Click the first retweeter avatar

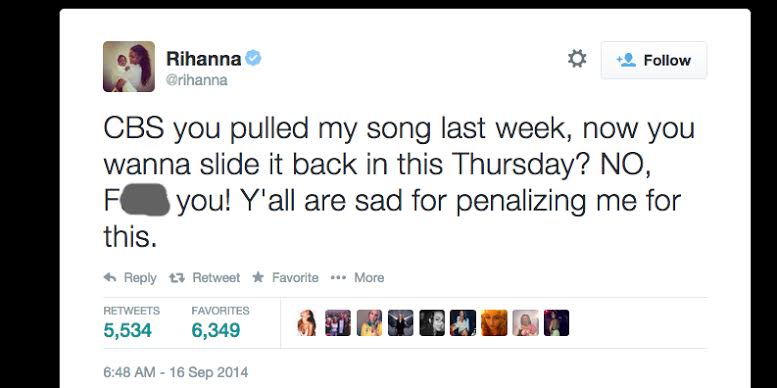tap(307, 323)
